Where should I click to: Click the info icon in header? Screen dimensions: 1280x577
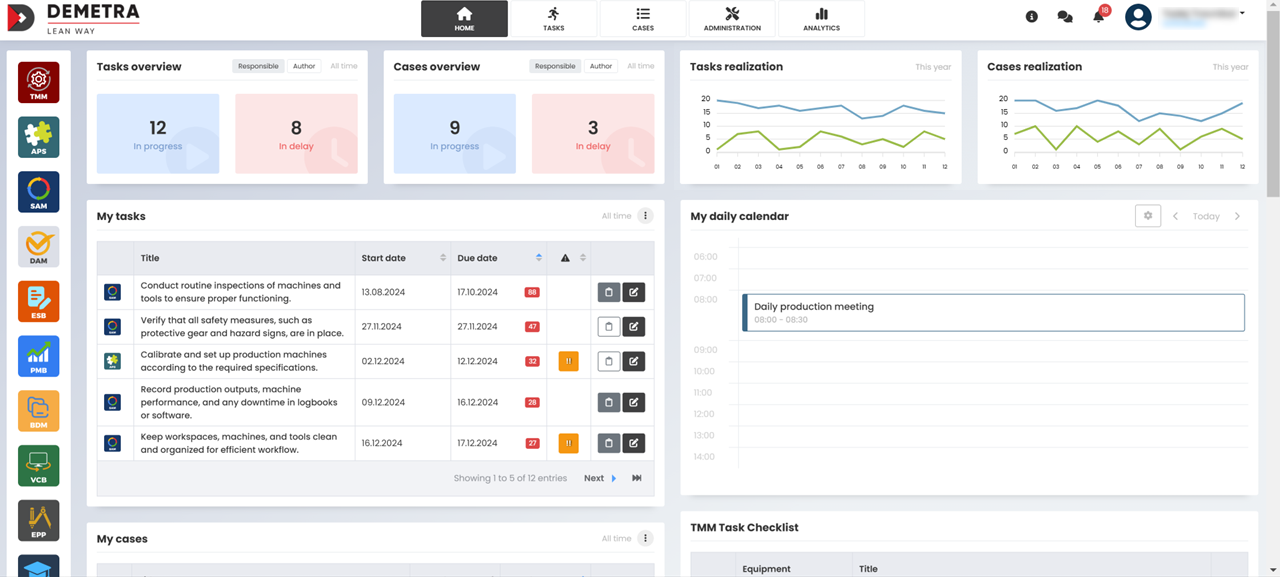(1032, 17)
